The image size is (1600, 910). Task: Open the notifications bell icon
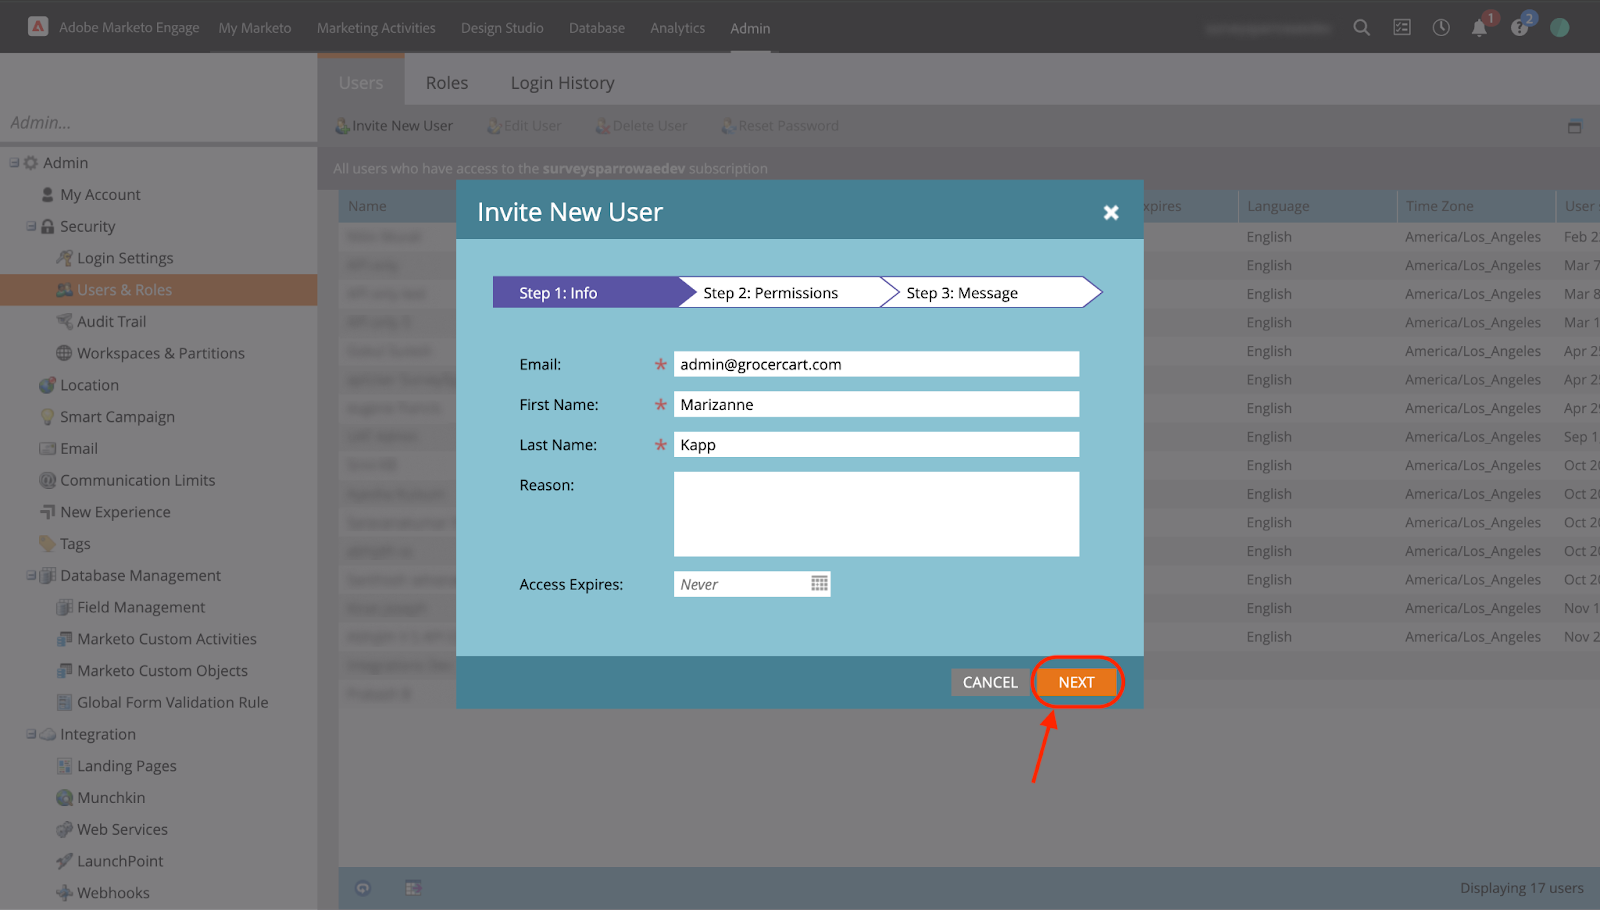(x=1479, y=28)
